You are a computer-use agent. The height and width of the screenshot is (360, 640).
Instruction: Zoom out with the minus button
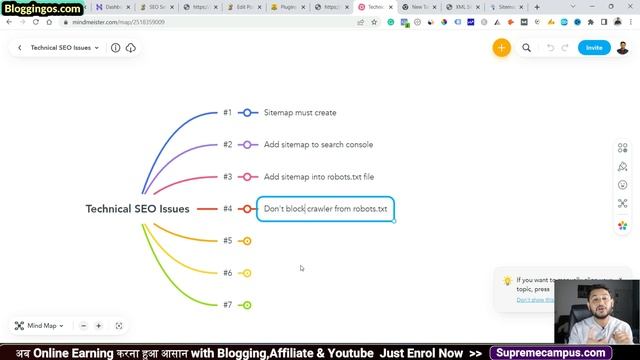(84, 326)
